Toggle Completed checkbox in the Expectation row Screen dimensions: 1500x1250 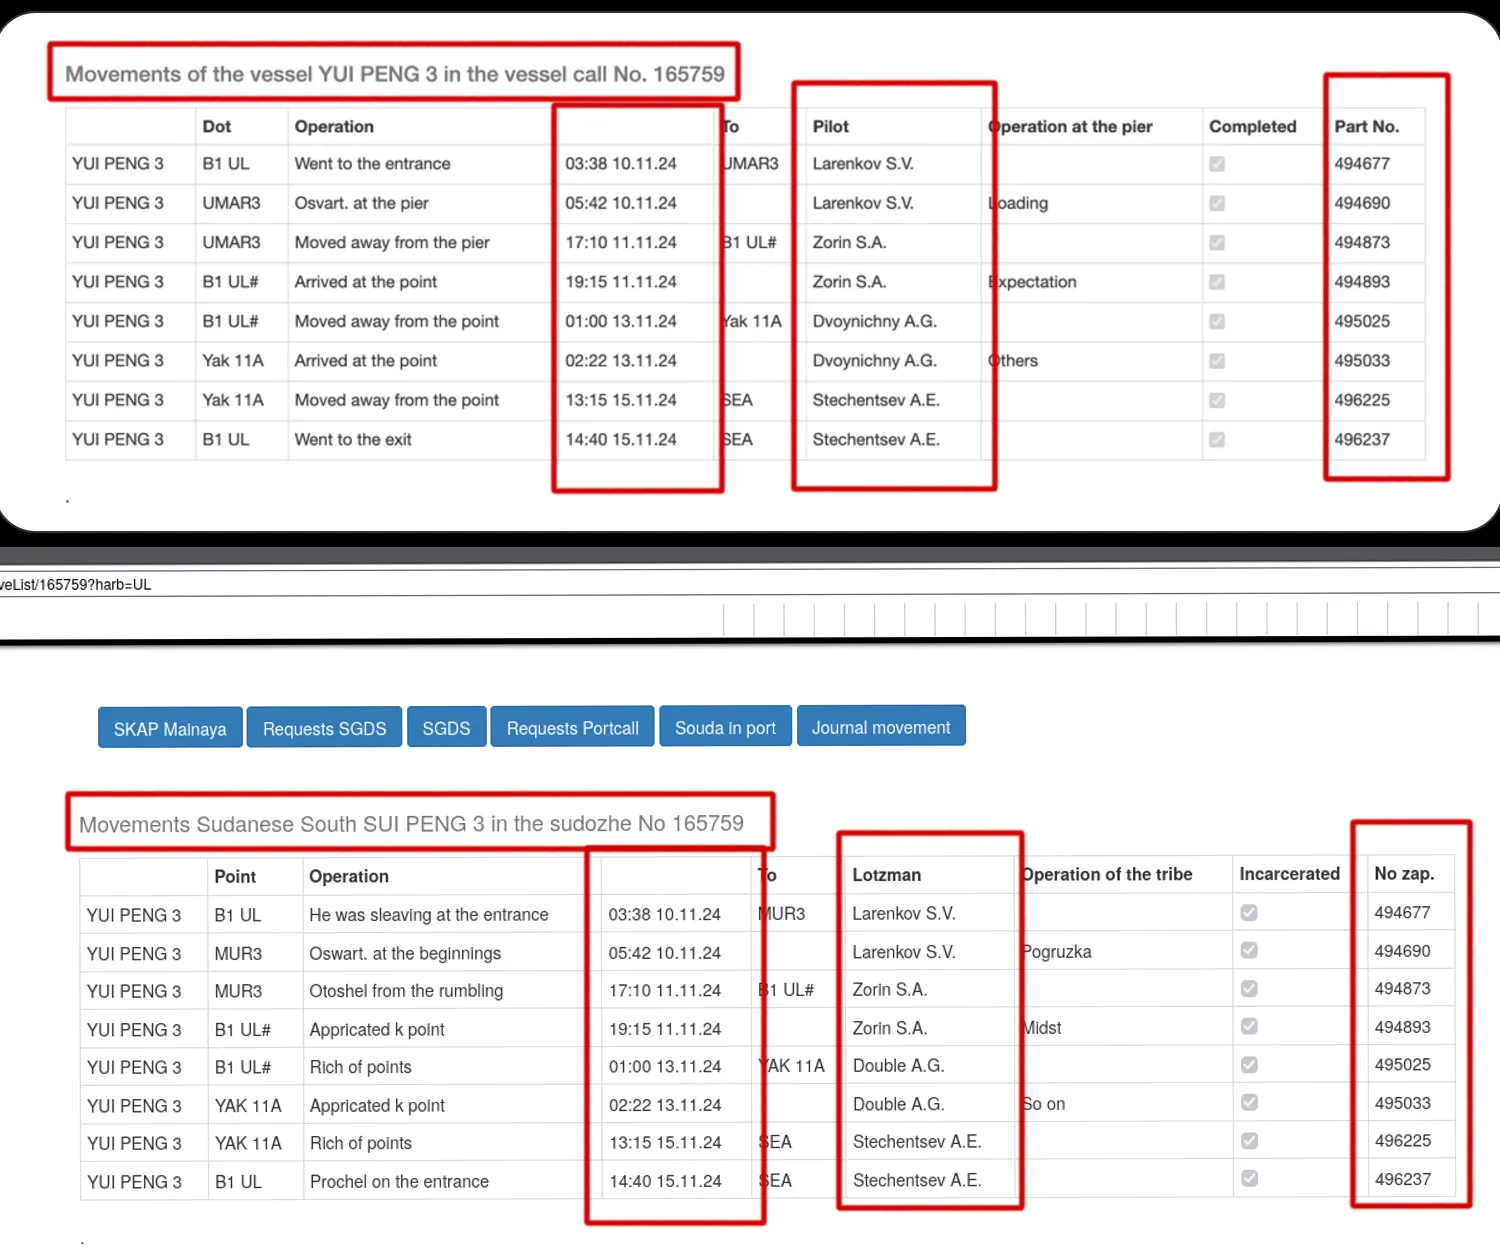(x=1217, y=282)
